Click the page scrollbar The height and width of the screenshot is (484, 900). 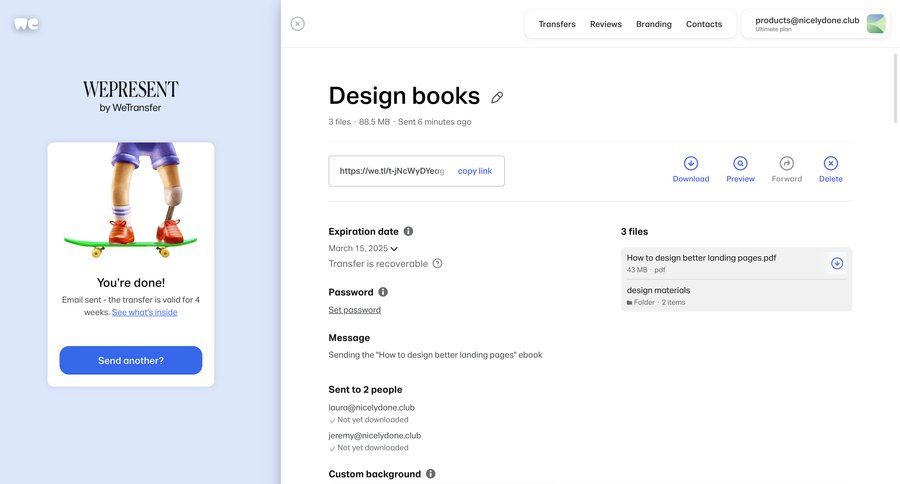[x=895, y=88]
